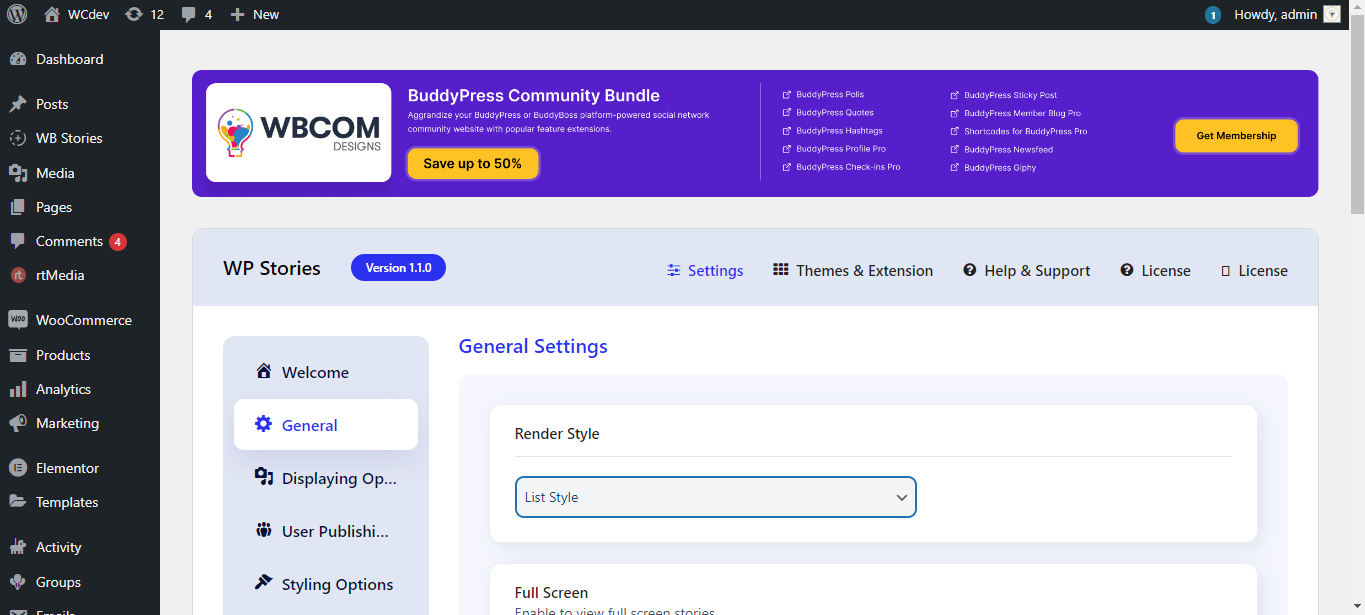Click the Products sidebar icon
The width and height of the screenshot is (1365, 615).
(18, 355)
